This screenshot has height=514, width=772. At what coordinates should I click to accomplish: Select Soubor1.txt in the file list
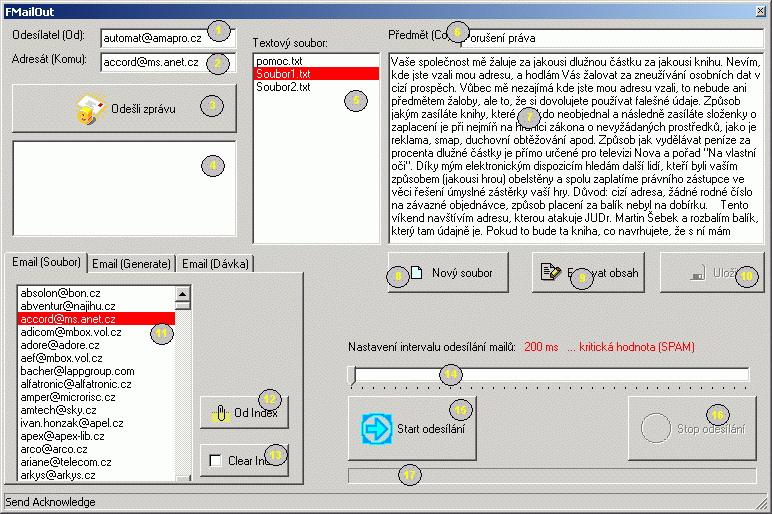point(317,74)
